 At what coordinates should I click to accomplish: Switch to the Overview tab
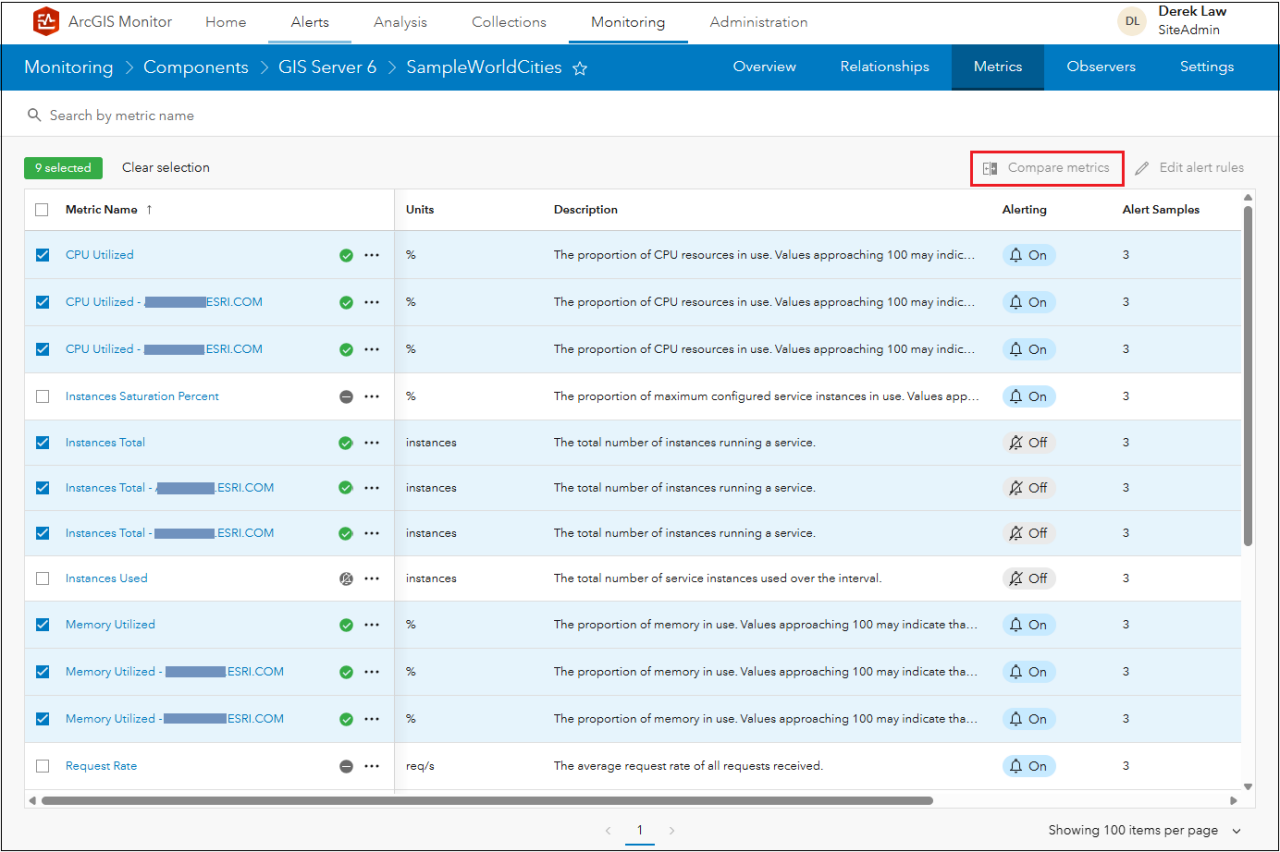click(x=765, y=67)
